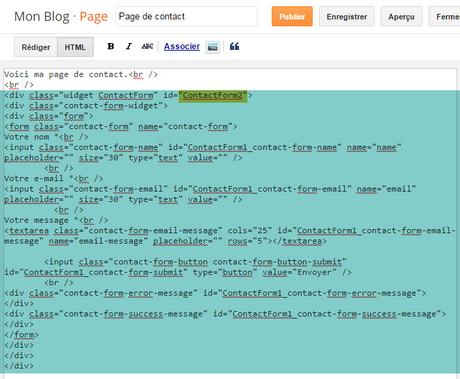Publish the page with the Publier button
460x379 pixels.
tap(292, 16)
